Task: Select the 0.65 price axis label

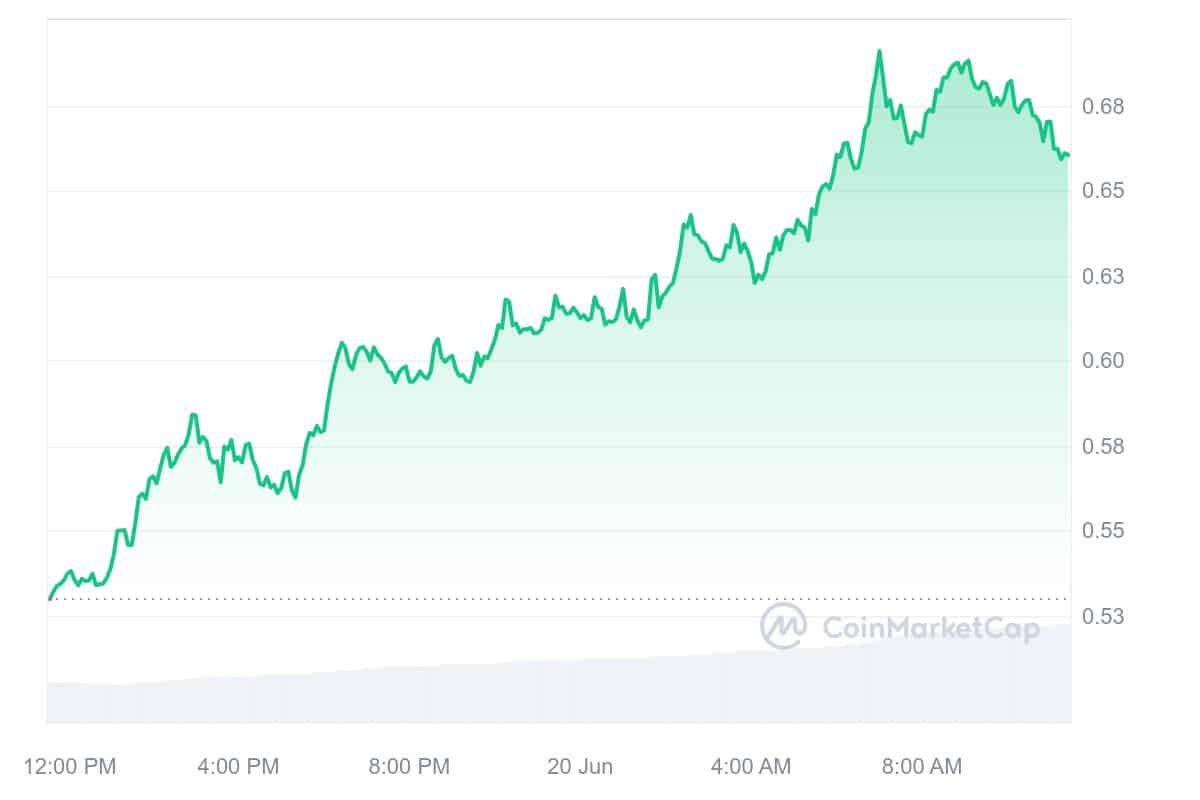Action: point(1104,190)
